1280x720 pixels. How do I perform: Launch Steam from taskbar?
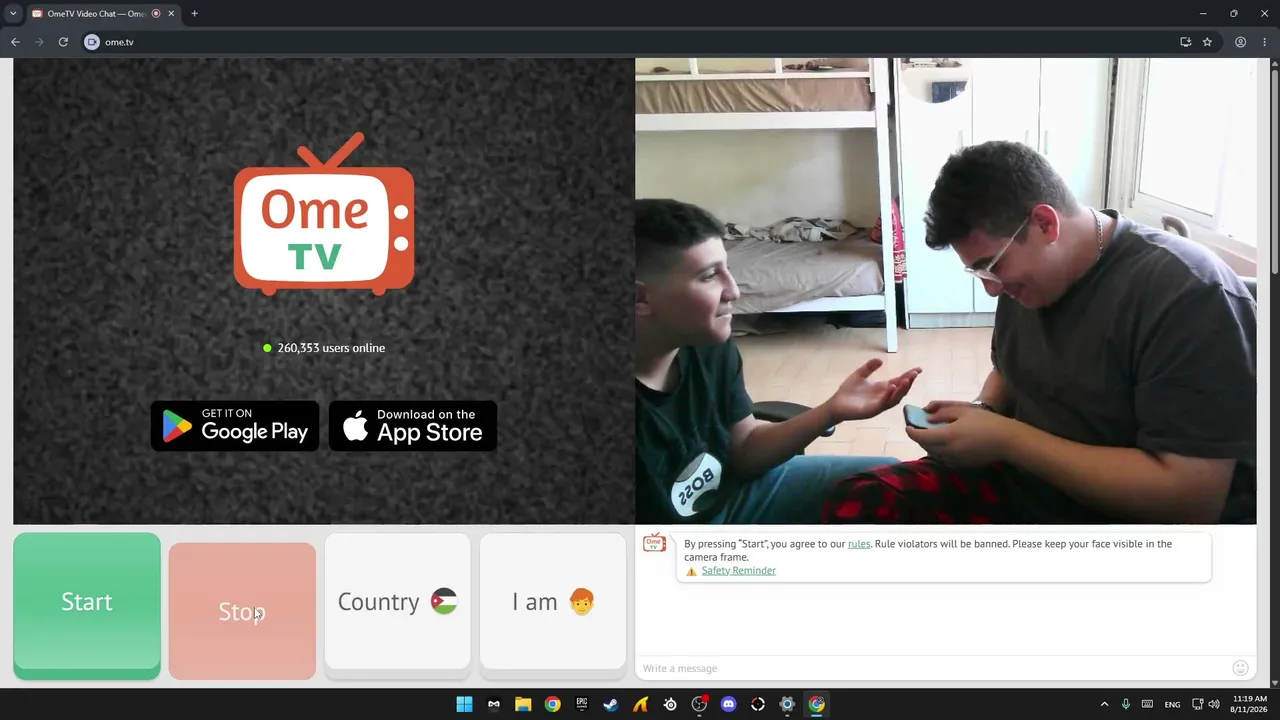(x=611, y=704)
